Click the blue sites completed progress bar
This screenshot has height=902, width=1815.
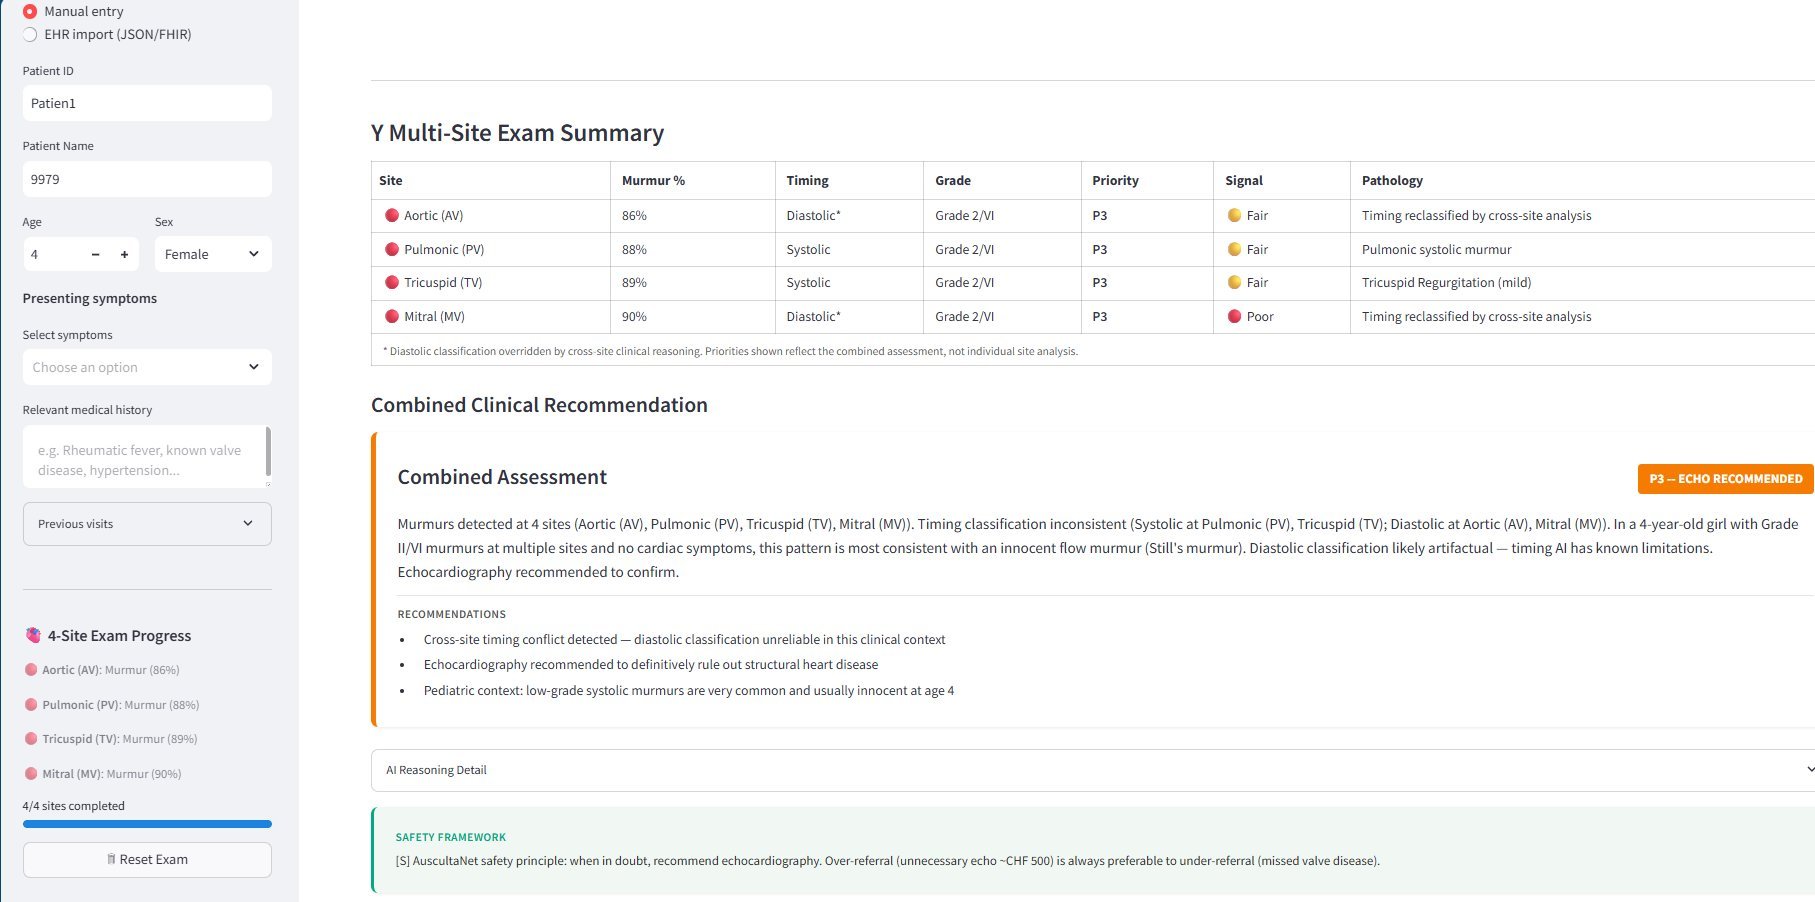point(146,823)
